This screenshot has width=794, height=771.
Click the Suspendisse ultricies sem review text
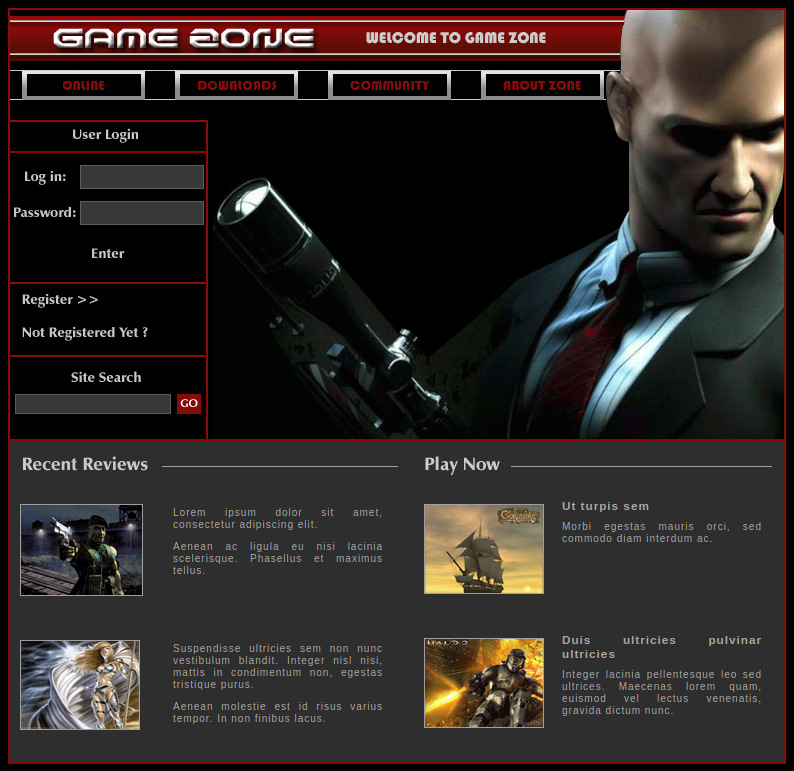click(277, 666)
